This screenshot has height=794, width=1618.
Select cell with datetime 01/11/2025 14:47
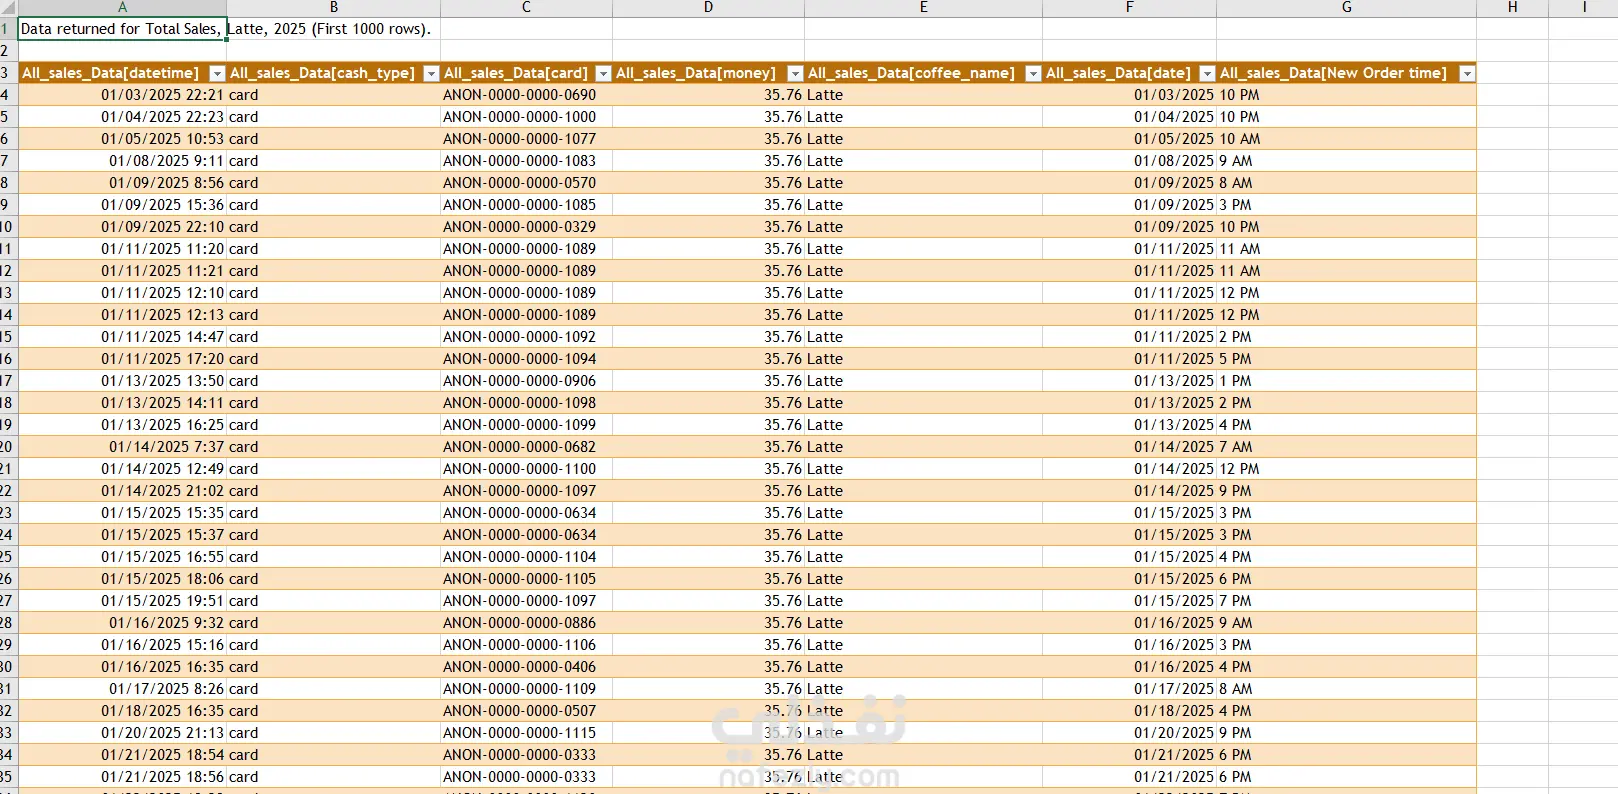[x=123, y=337]
